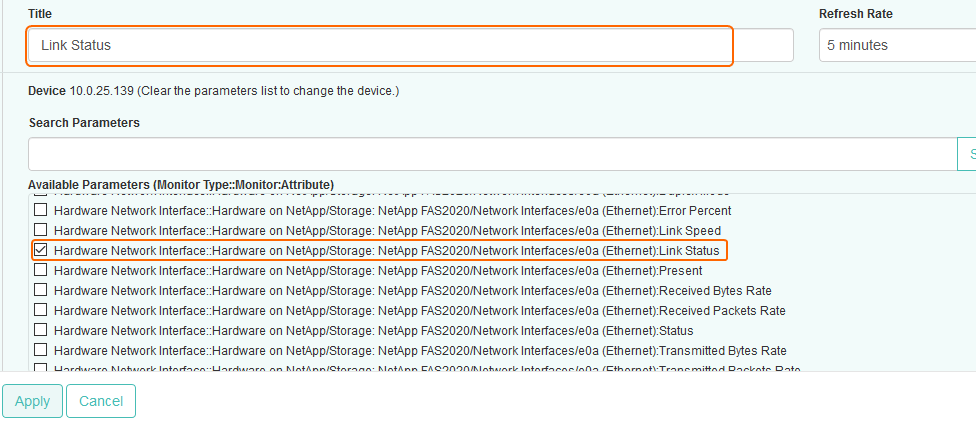Select the Received Bytes Rate checkbox
The width and height of the screenshot is (976, 437).
coord(41,290)
